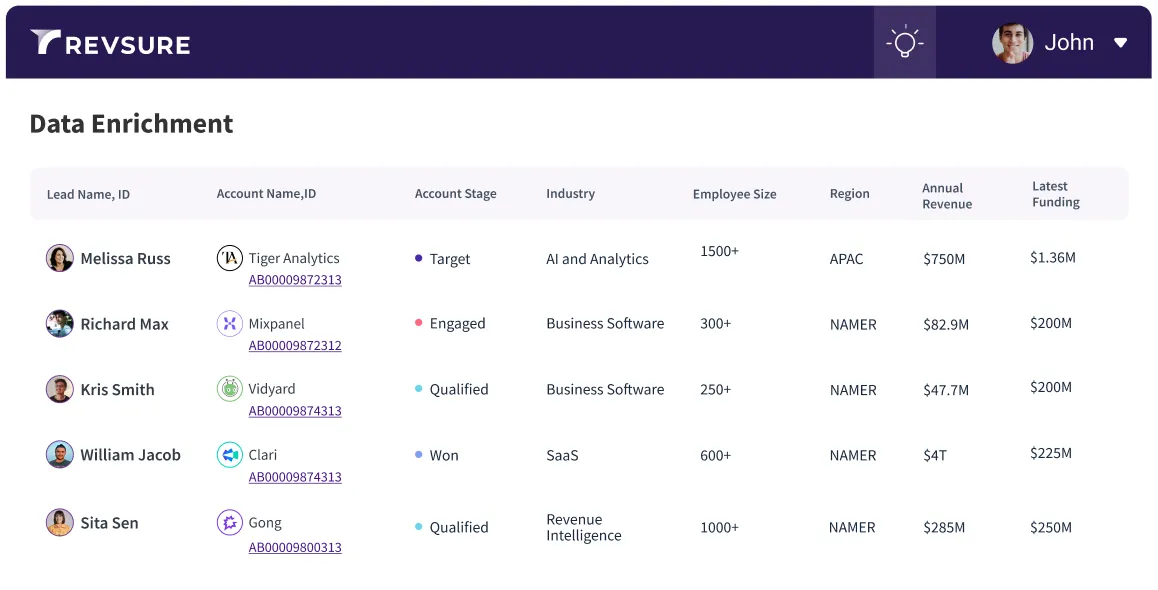
Task: Open account link AB00009872313 under Tiger Analytics
Action: [x=295, y=280]
